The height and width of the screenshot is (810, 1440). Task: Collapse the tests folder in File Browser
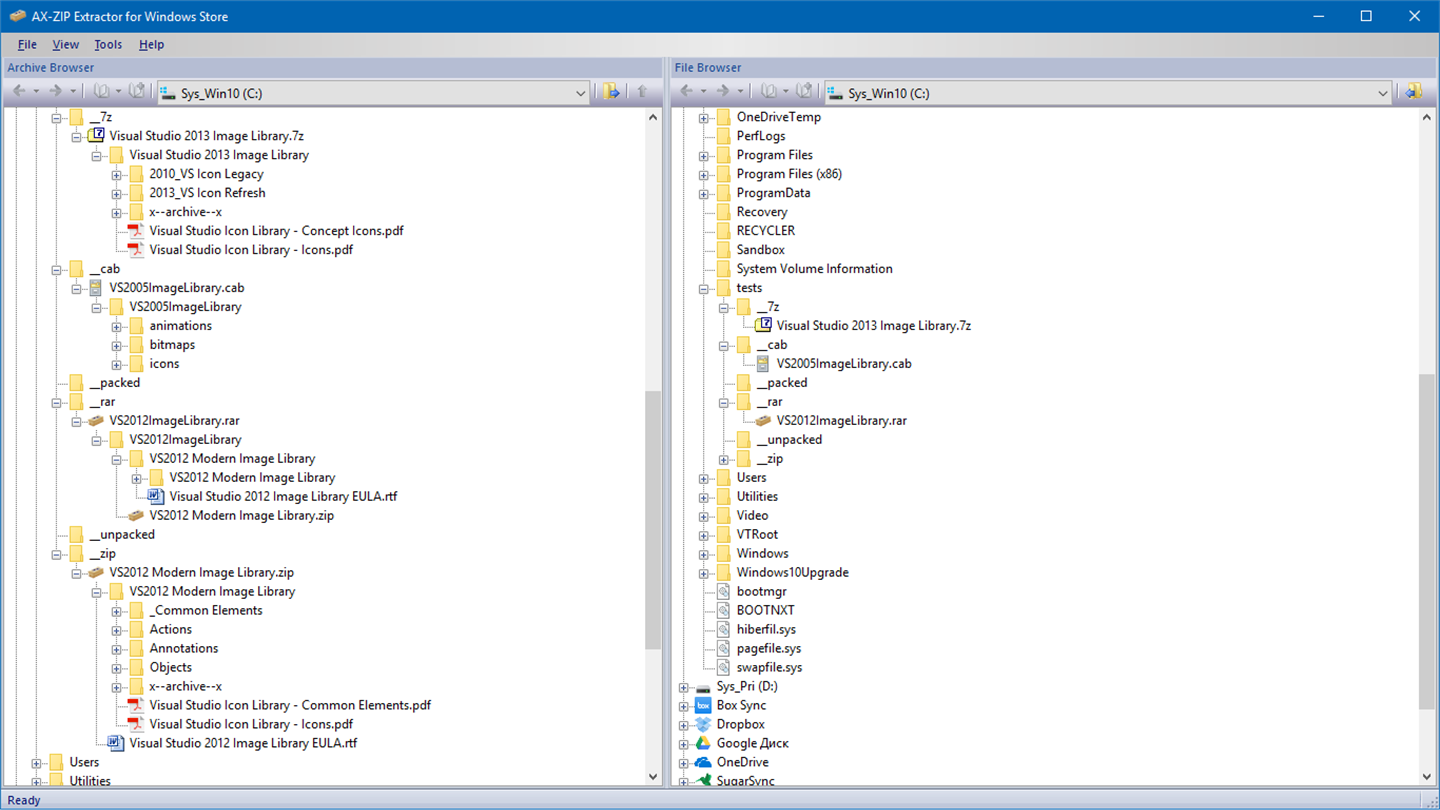pos(703,289)
